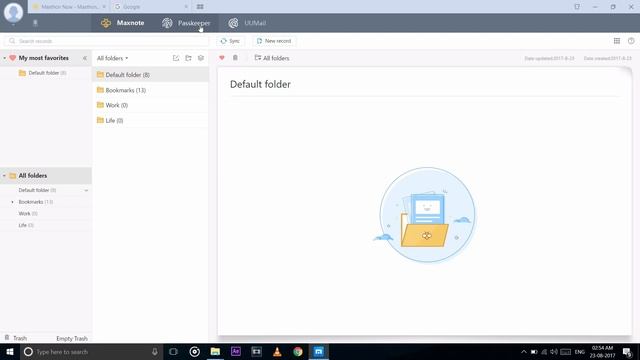This screenshot has height=360, width=640.
Task: Select Default folder in the All folders tree
Action: point(37,190)
